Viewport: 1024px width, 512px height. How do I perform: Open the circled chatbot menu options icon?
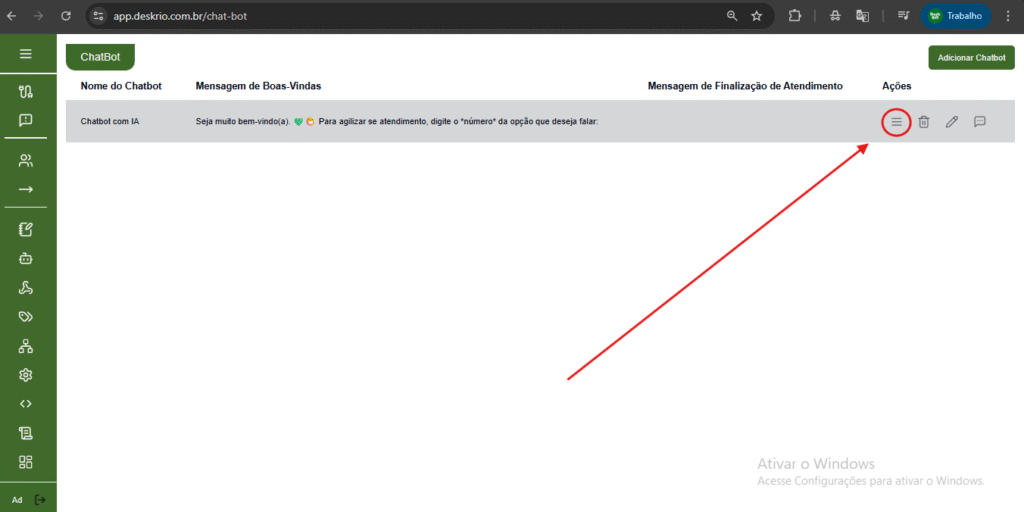coord(896,122)
